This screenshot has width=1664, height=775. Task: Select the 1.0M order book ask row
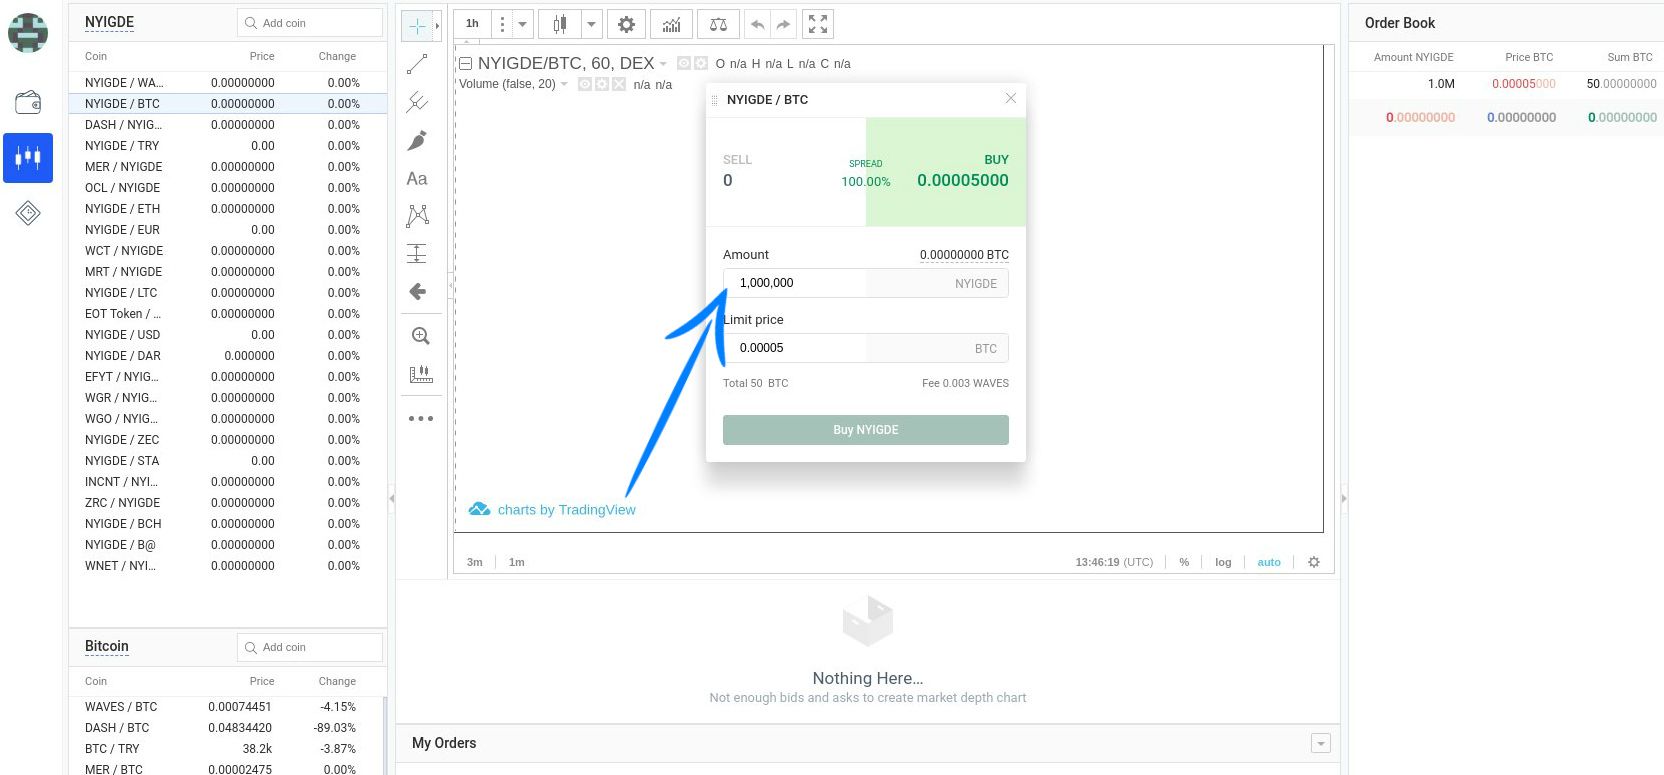coord(1506,84)
